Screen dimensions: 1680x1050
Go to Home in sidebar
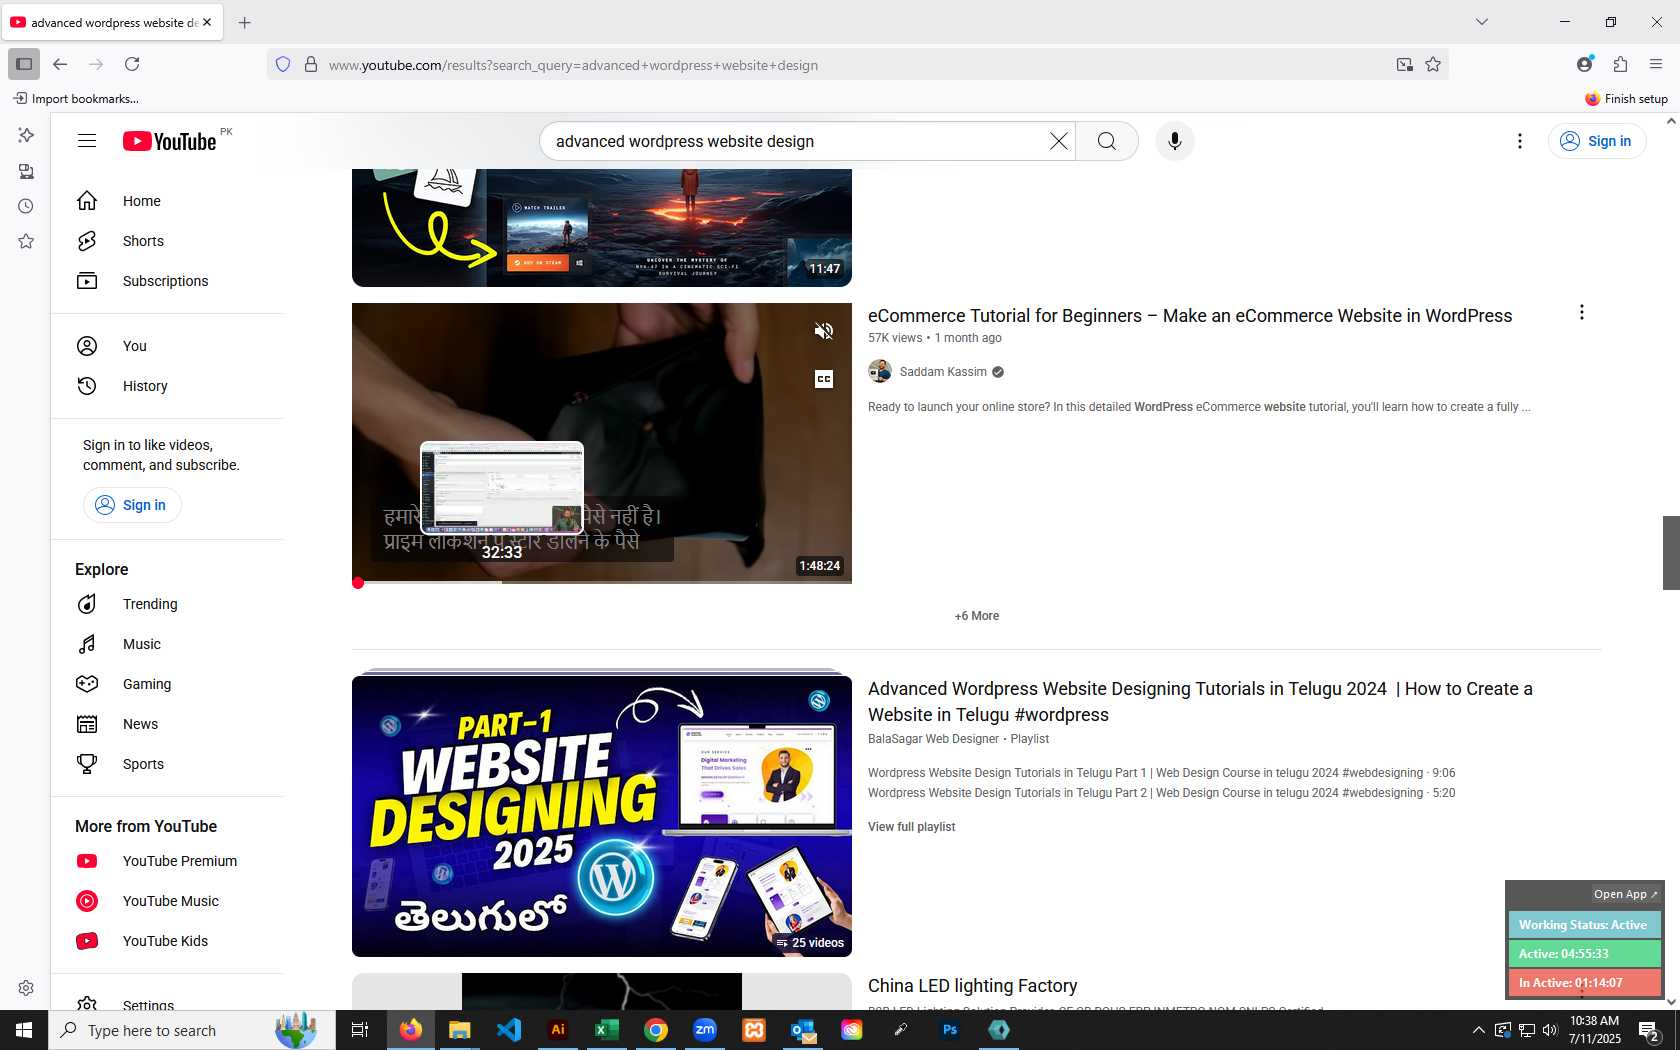168,201
